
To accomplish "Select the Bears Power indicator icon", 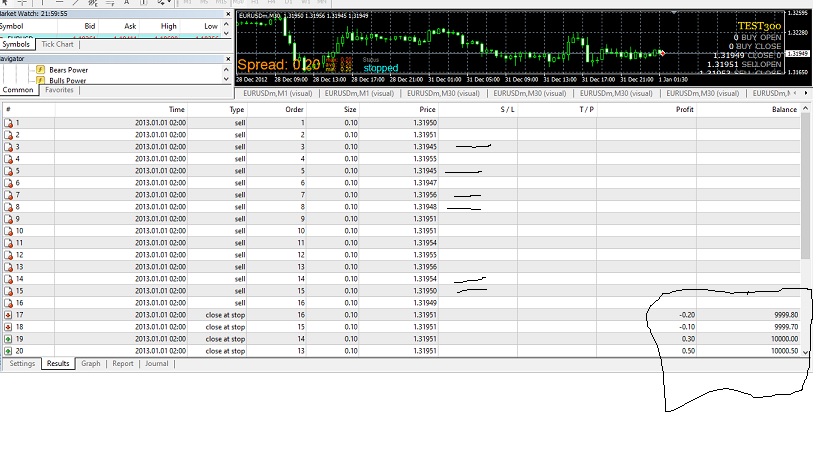I will click(40, 70).
